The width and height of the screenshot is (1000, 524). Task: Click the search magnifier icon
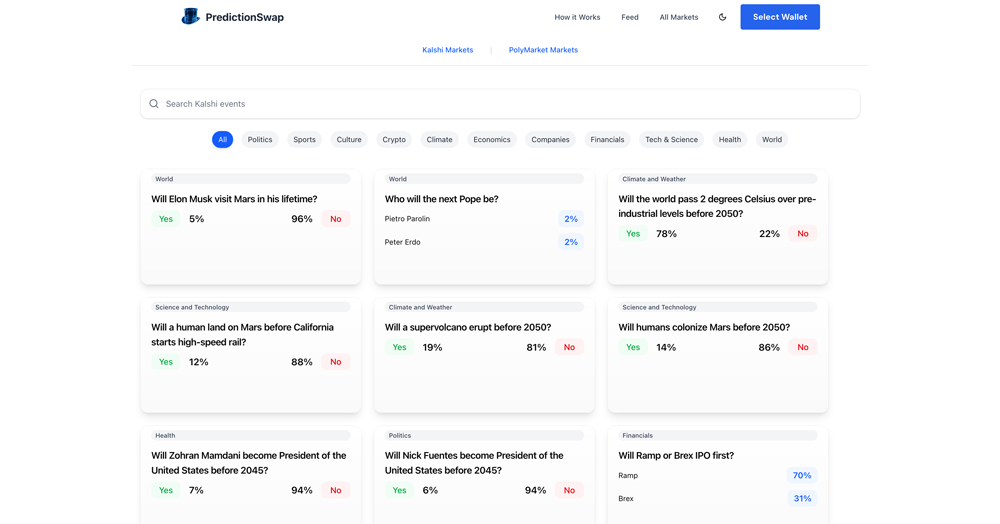point(154,104)
